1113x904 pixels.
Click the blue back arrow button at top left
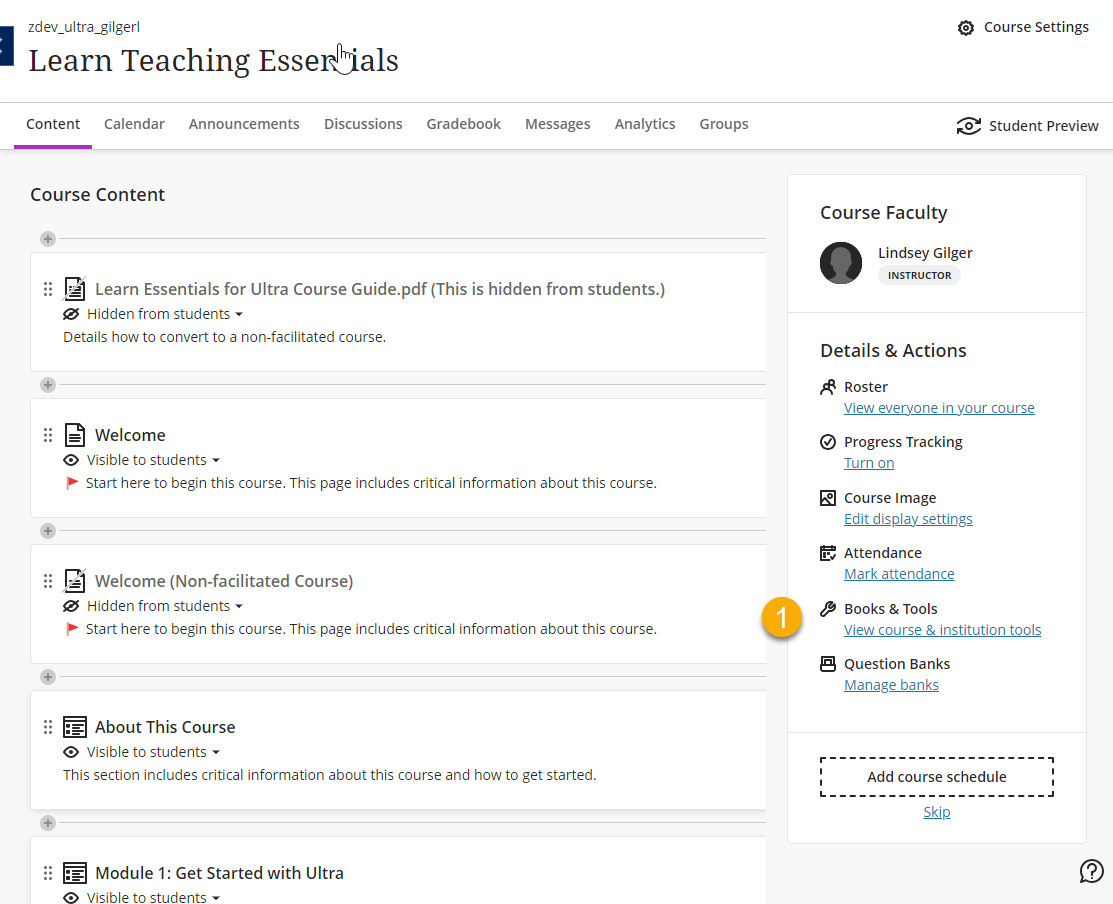point(6,45)
